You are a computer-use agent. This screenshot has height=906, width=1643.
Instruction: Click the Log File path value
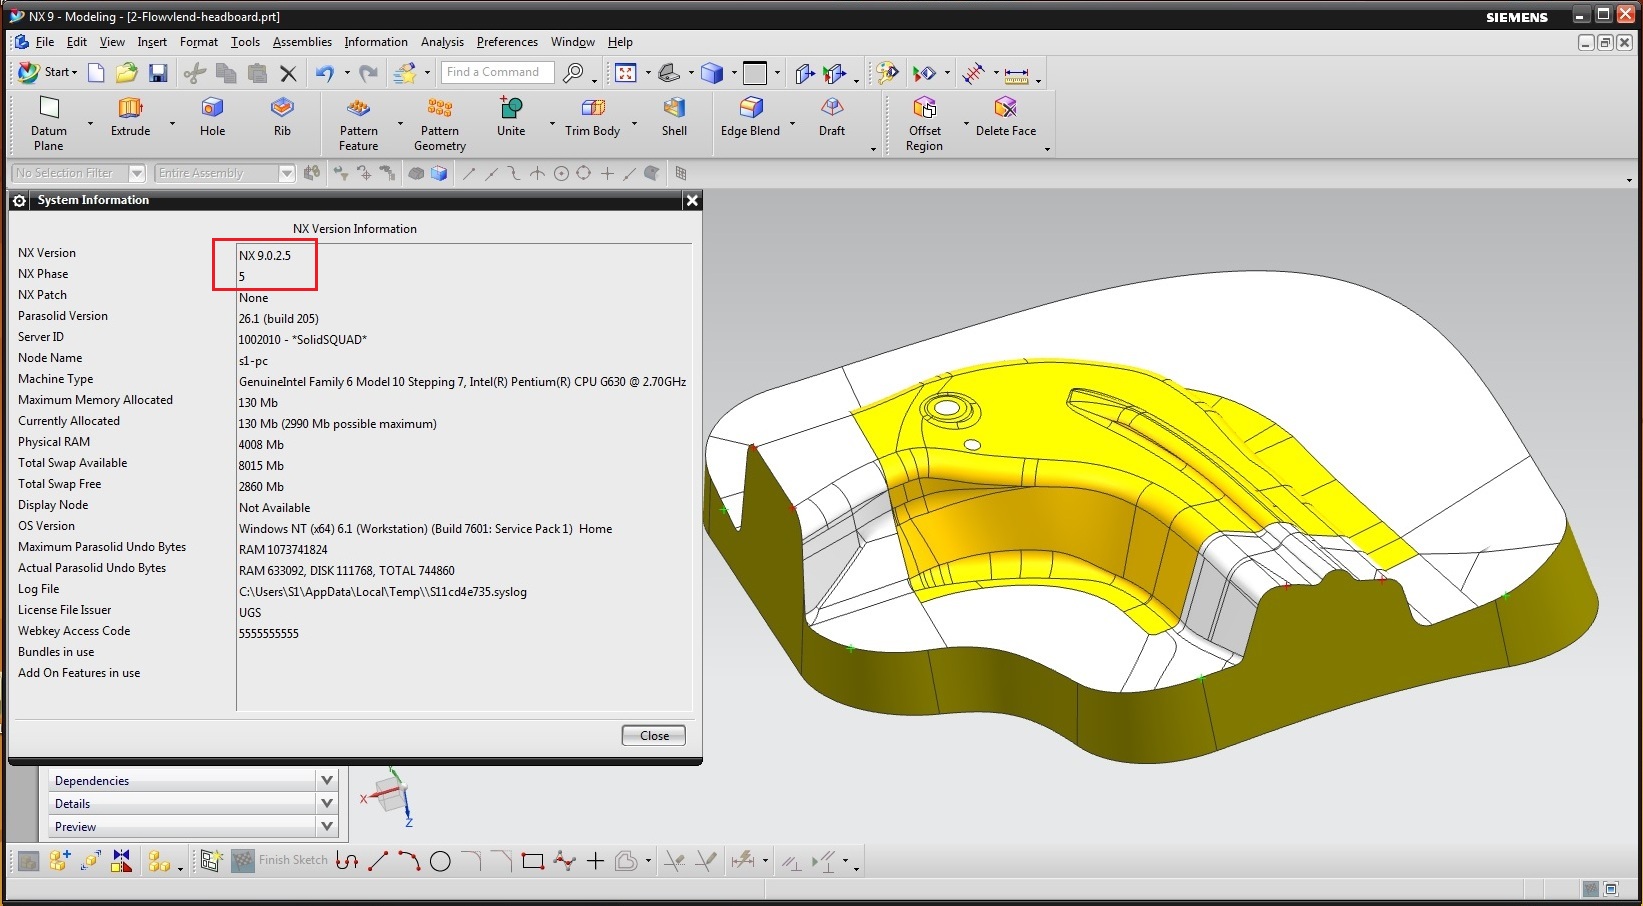(x=382, y=592)
